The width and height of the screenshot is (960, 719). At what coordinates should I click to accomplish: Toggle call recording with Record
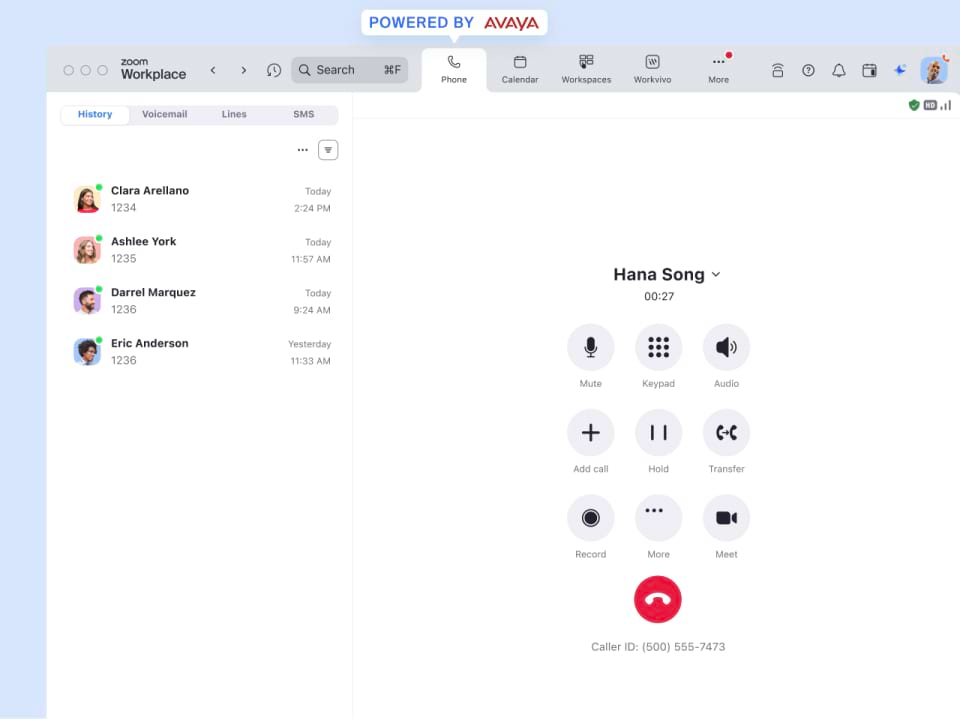(x=590, y=518)
